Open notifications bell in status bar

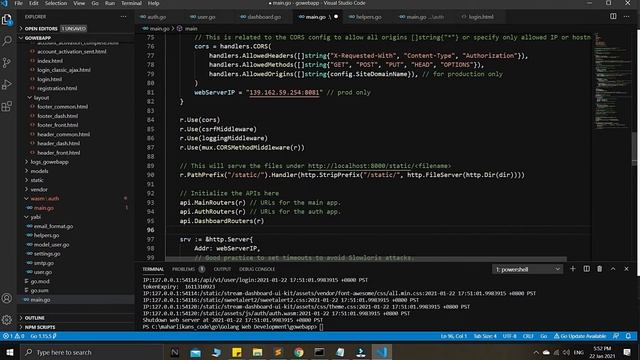pyautogui.click(x=628, y=336)
